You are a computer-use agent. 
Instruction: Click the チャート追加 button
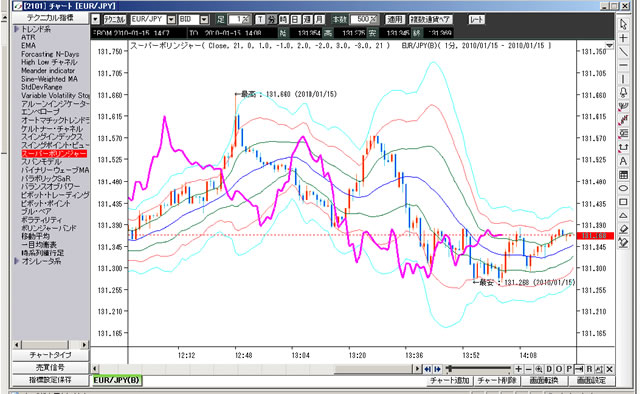449,381
